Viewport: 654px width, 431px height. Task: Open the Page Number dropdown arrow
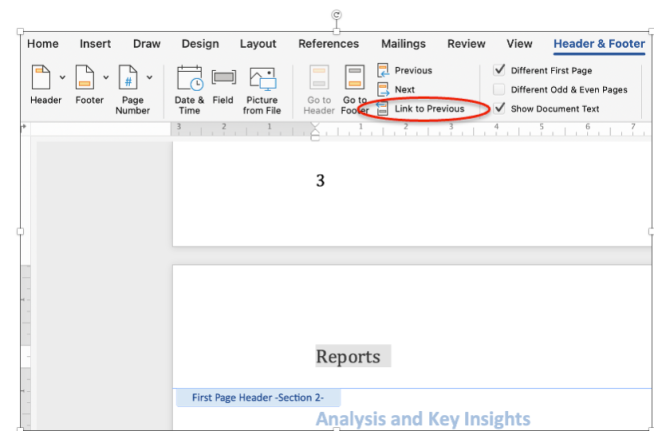150,77
